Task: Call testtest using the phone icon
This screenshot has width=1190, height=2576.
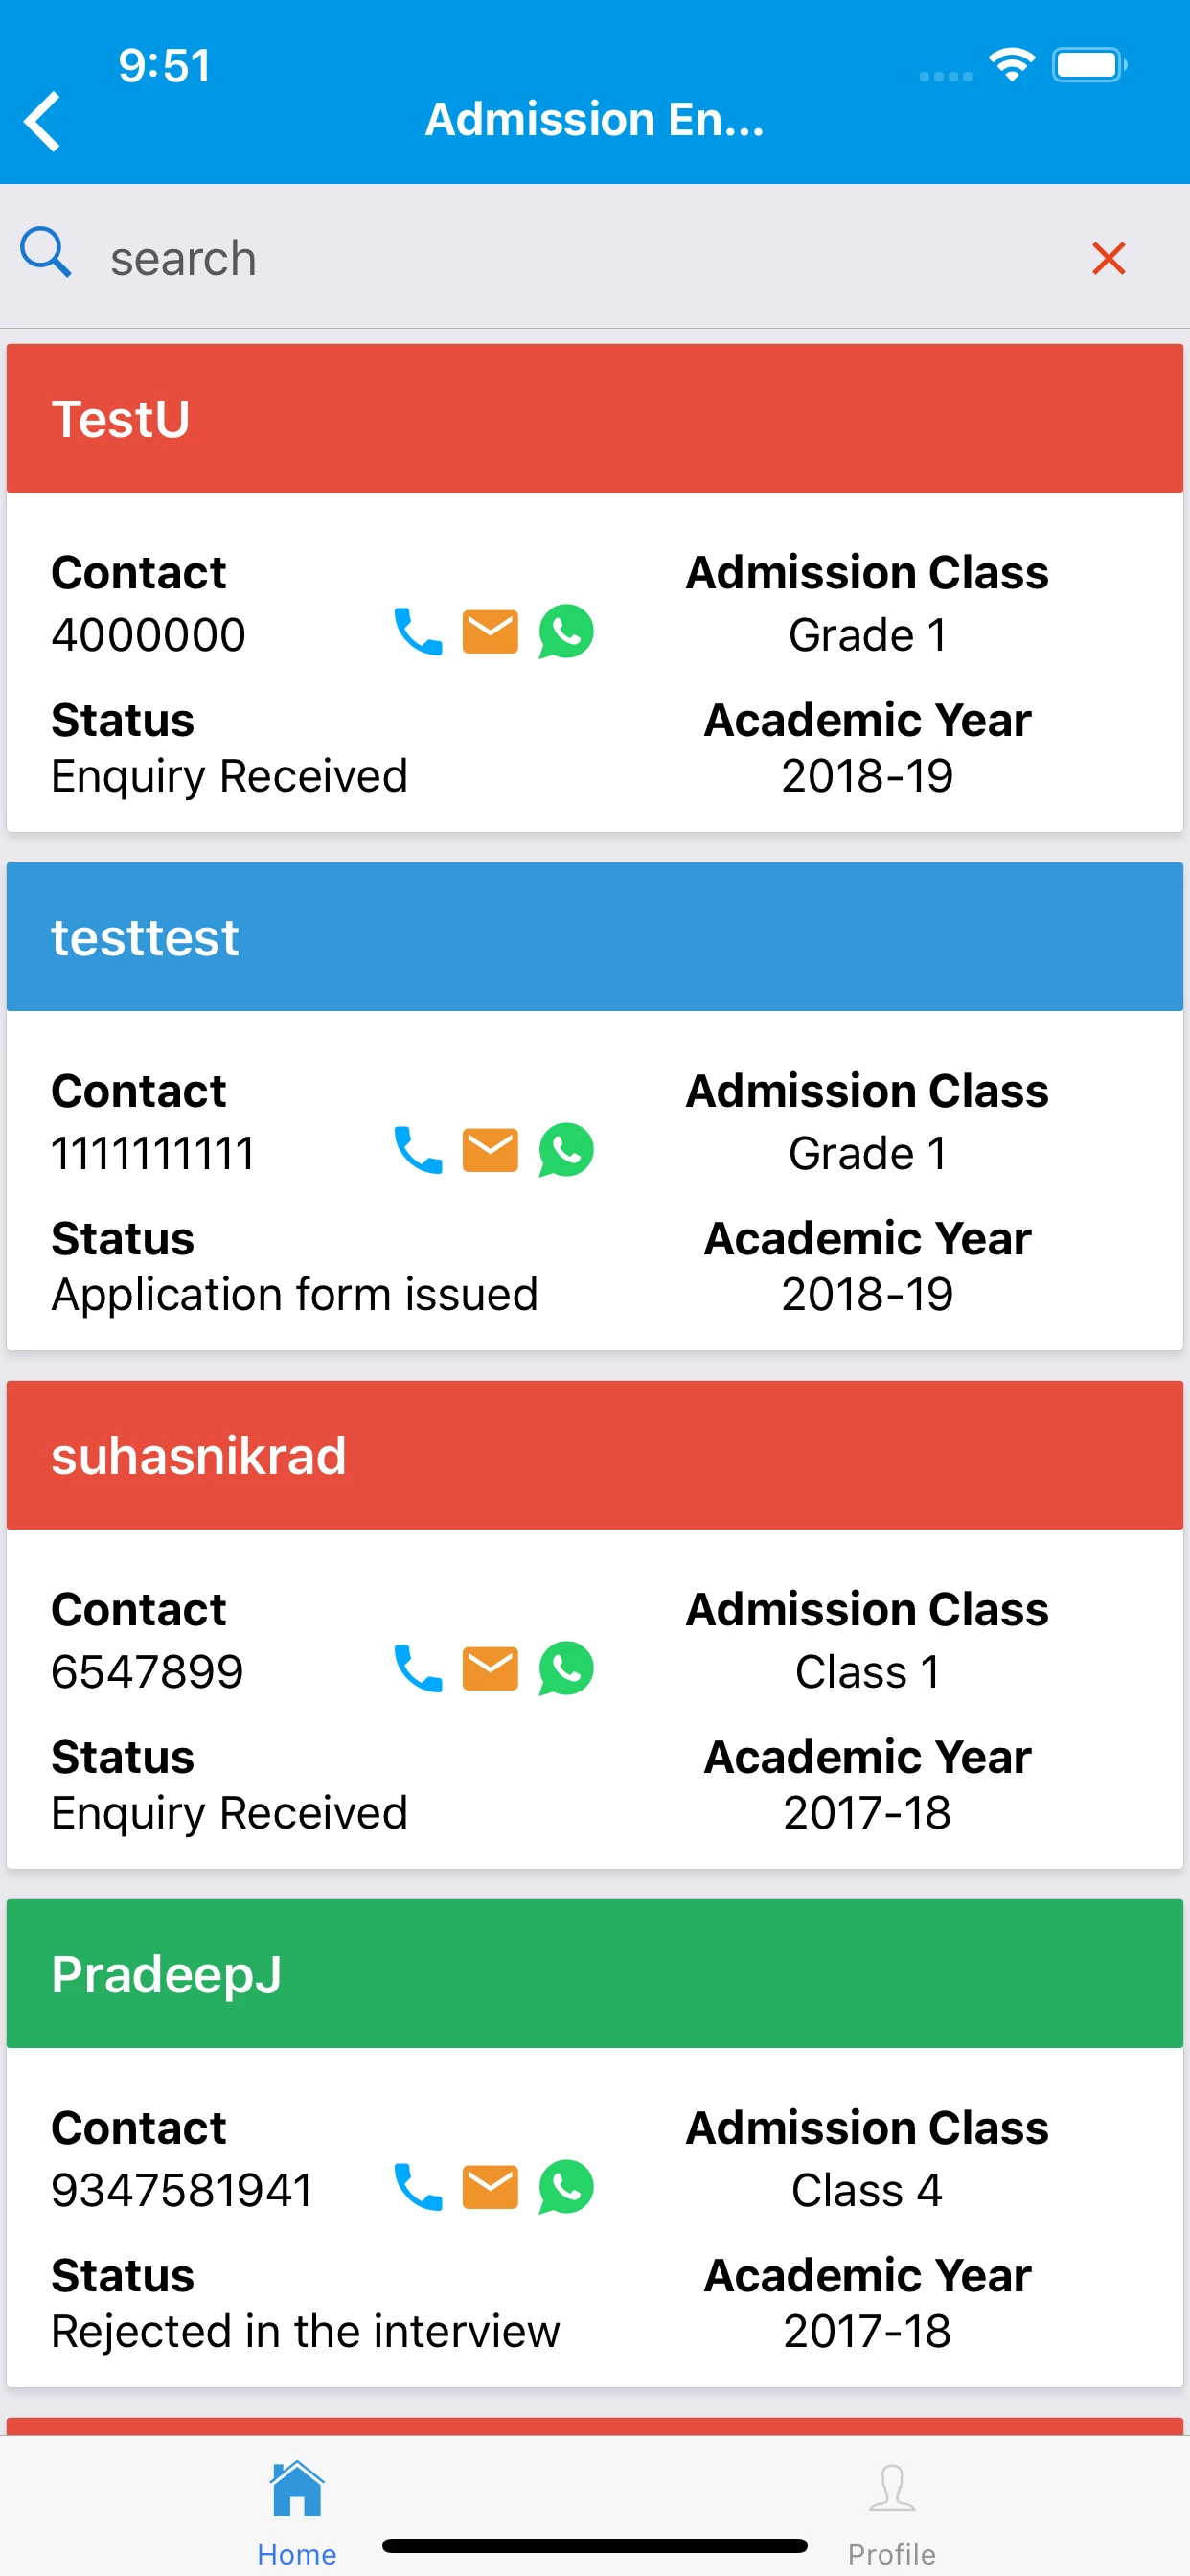Action: (x=418, y=1150)
